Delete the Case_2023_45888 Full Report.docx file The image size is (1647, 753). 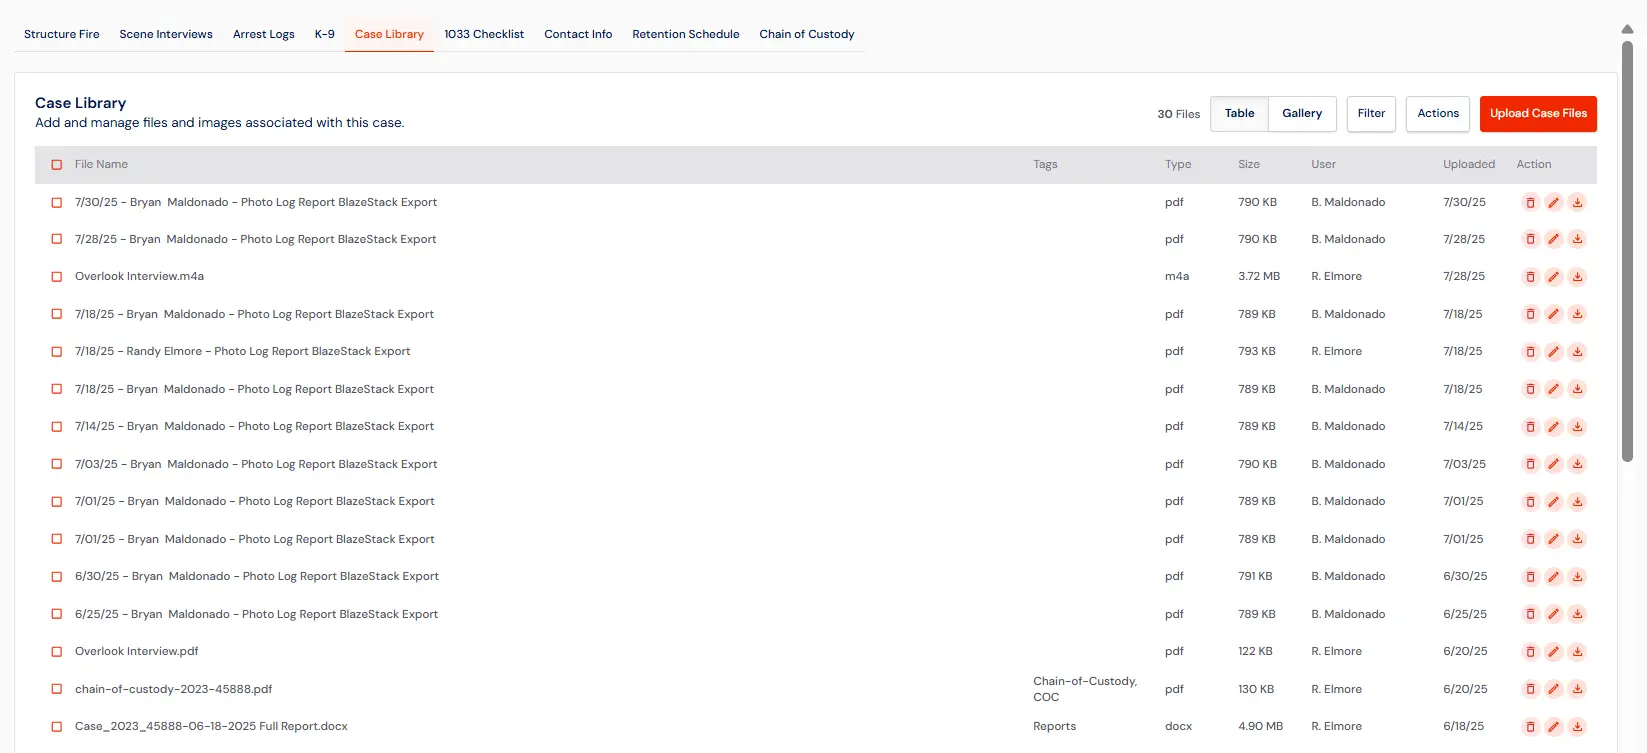pos(1530,727)
